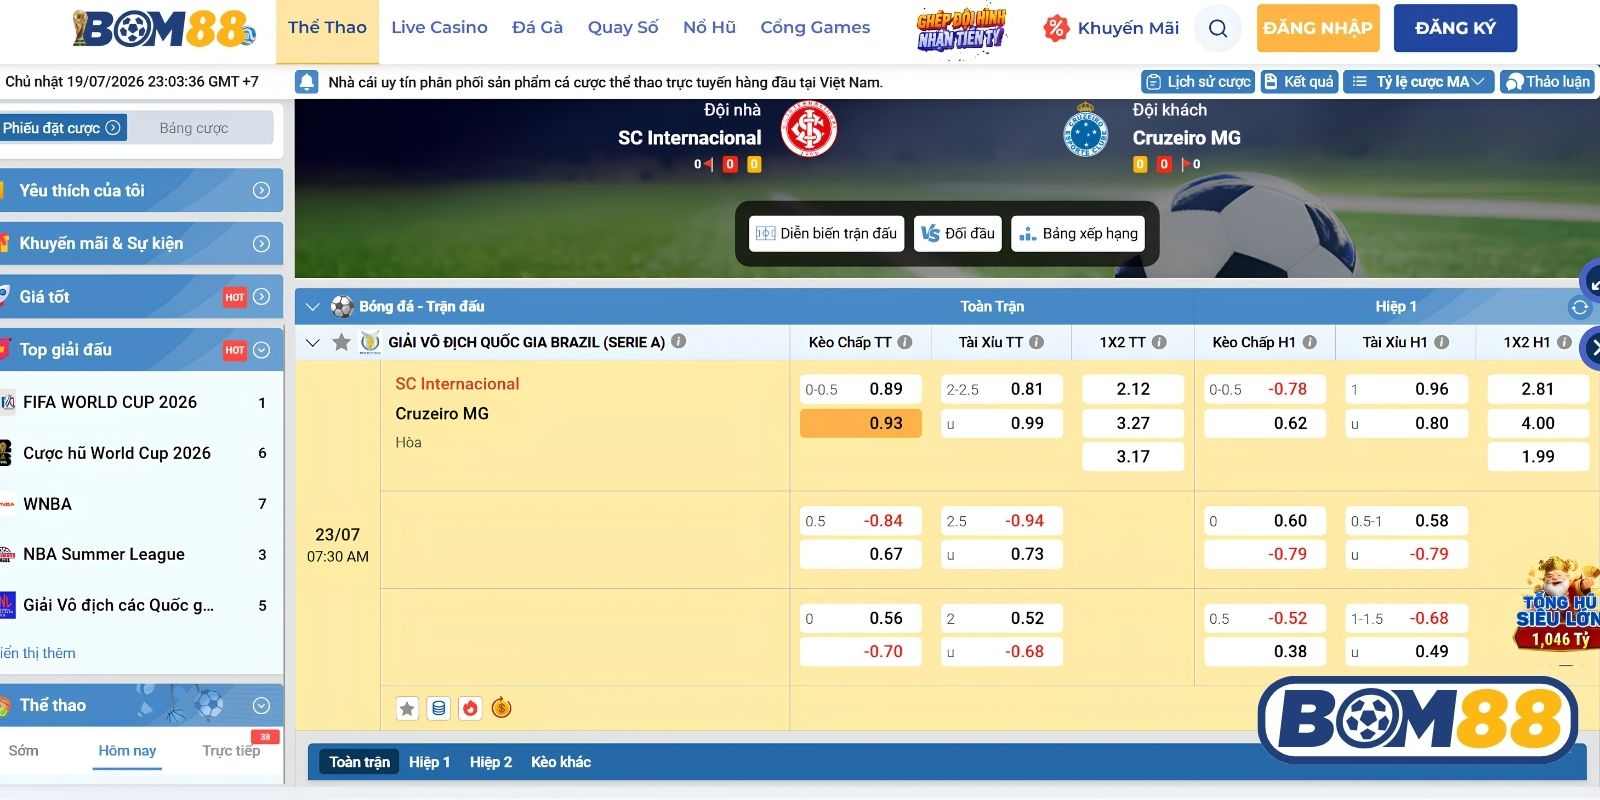Open Lịch sử cược bet history
1600x800 pixels.
pyautogui.click(x=1198, y=82)
